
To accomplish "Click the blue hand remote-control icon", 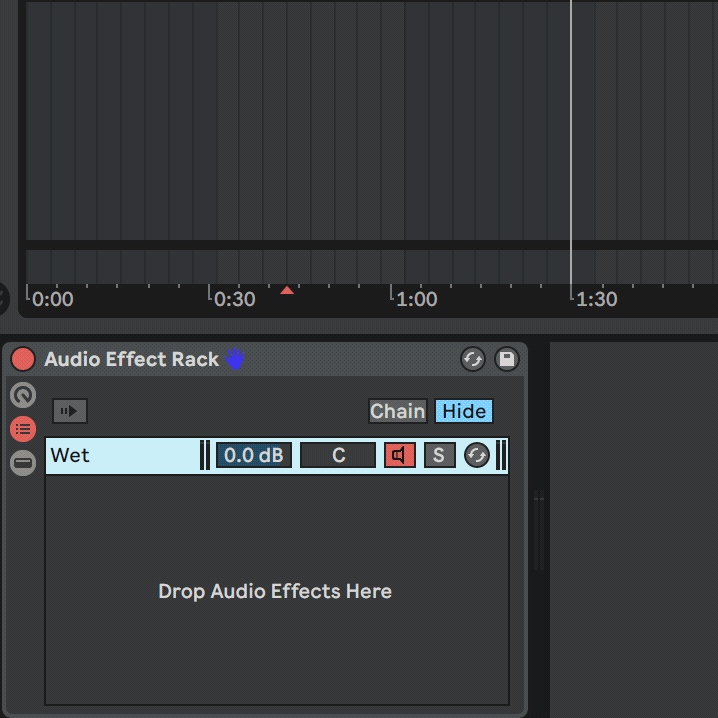I will click(x=235, y=359).
